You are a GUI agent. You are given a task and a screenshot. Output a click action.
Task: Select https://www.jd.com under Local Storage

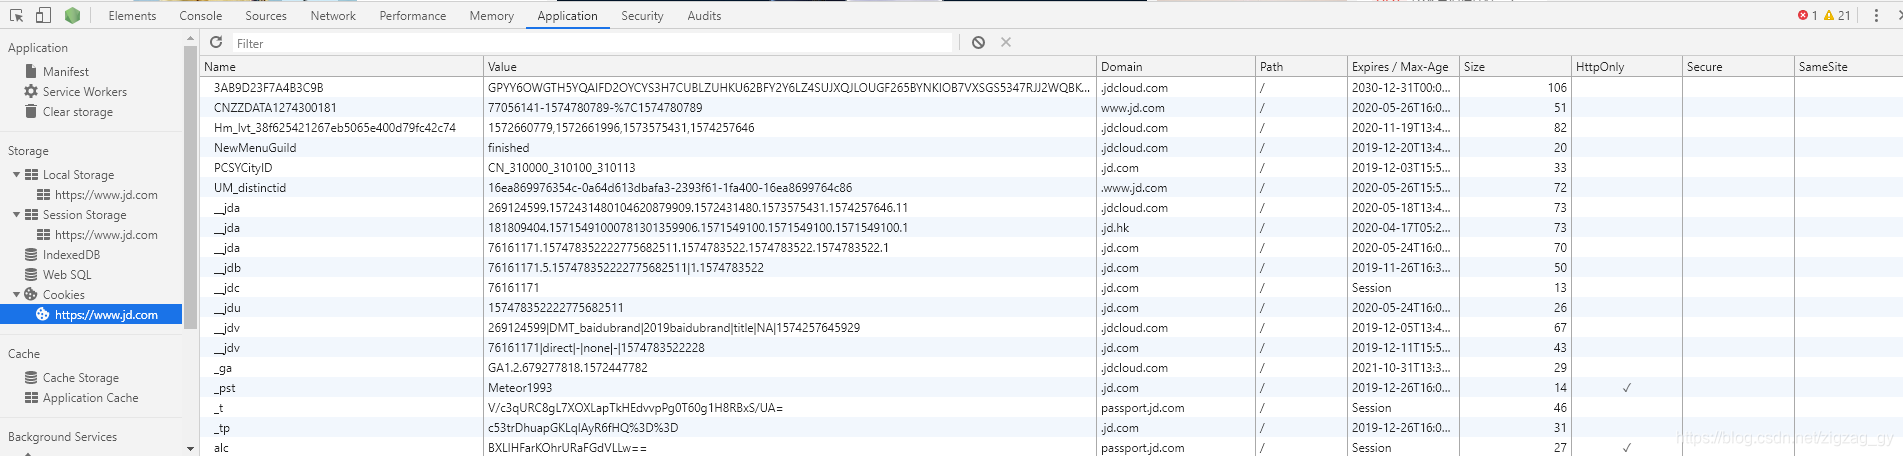point(106,195)
